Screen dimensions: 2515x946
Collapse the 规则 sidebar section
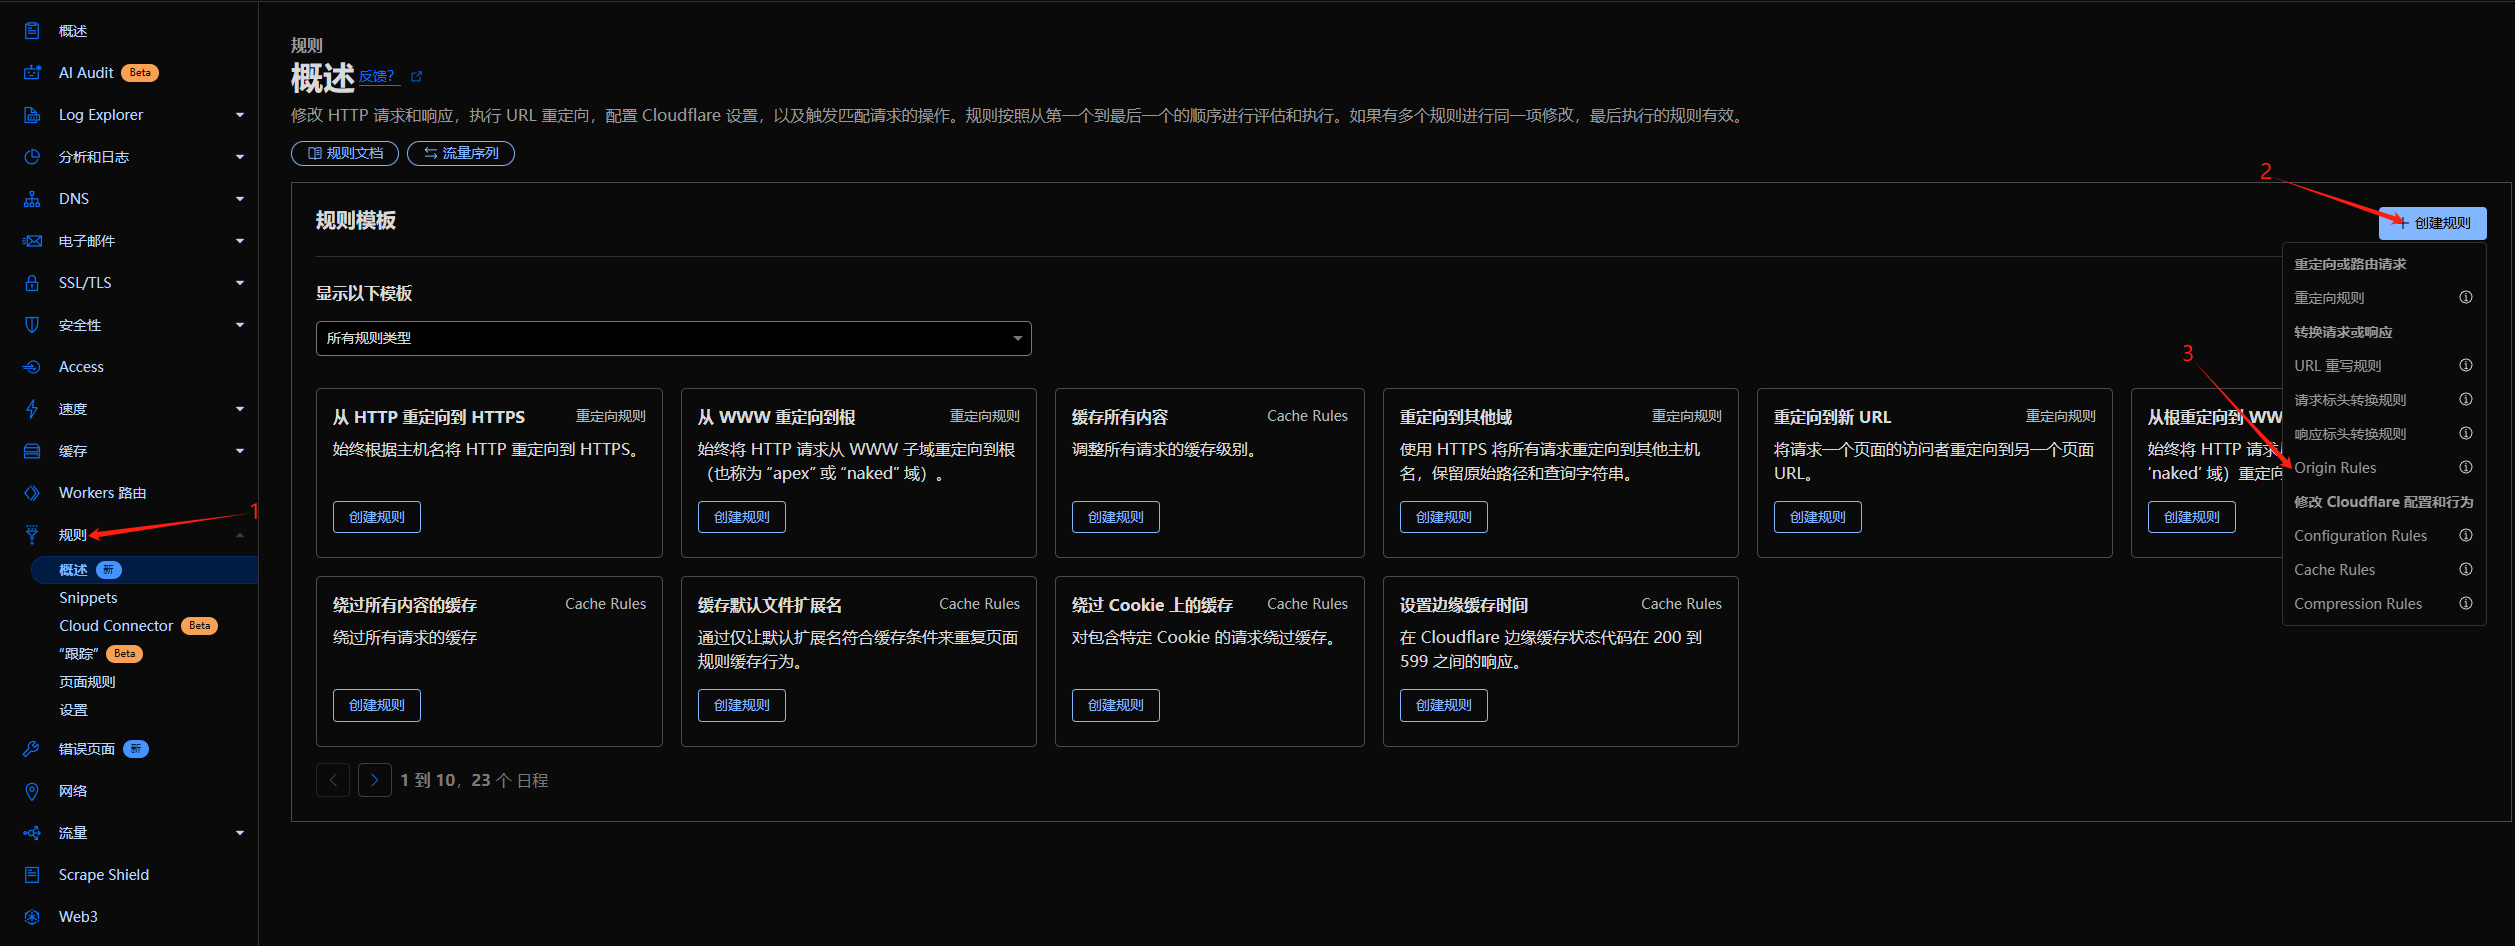(239, 535)
